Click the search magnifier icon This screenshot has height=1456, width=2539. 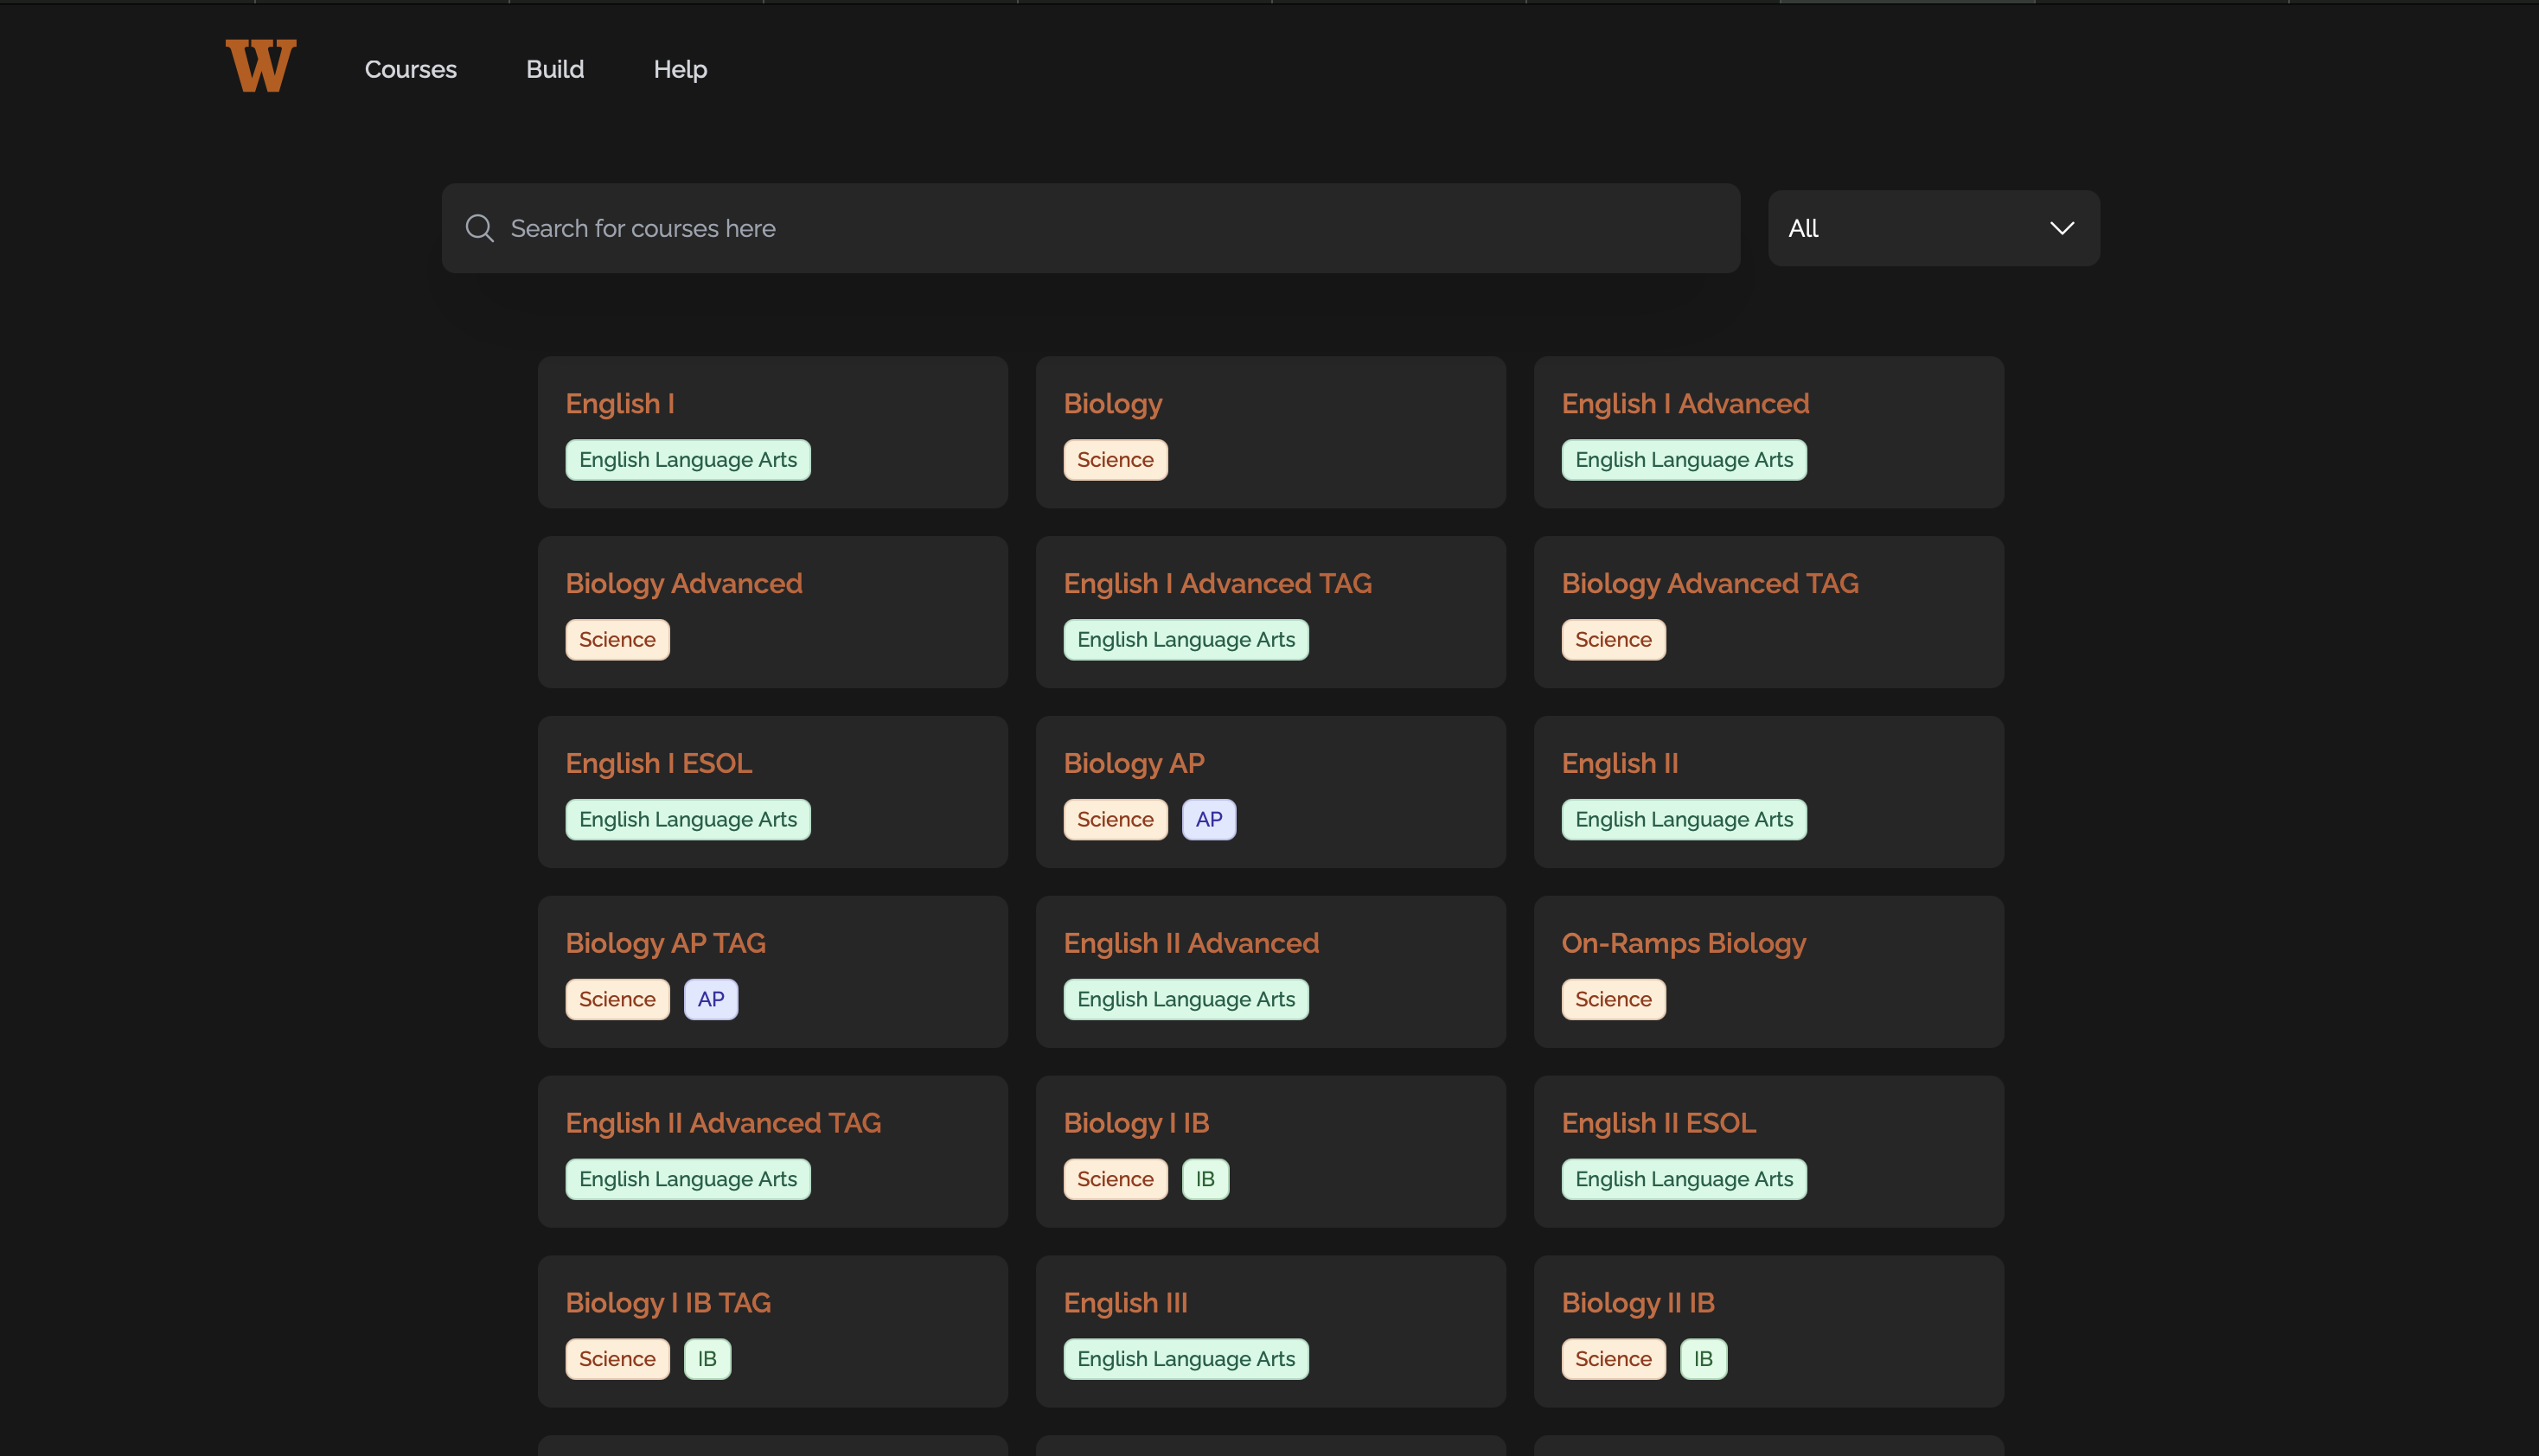(480, 228)
